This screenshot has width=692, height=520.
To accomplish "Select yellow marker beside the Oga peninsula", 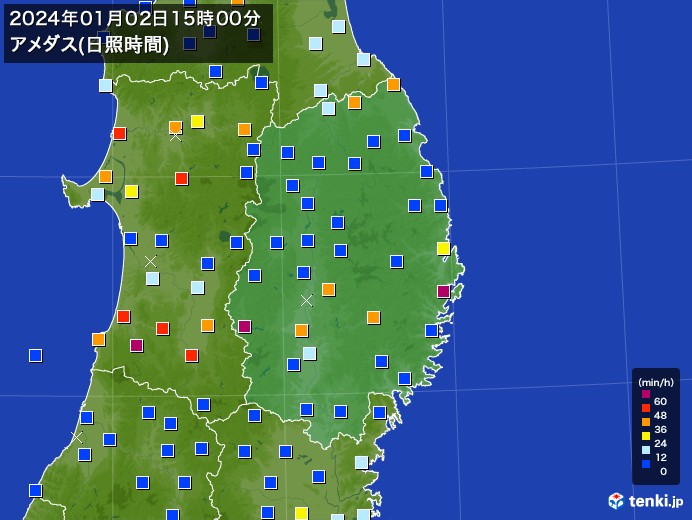I will (132, 192).
